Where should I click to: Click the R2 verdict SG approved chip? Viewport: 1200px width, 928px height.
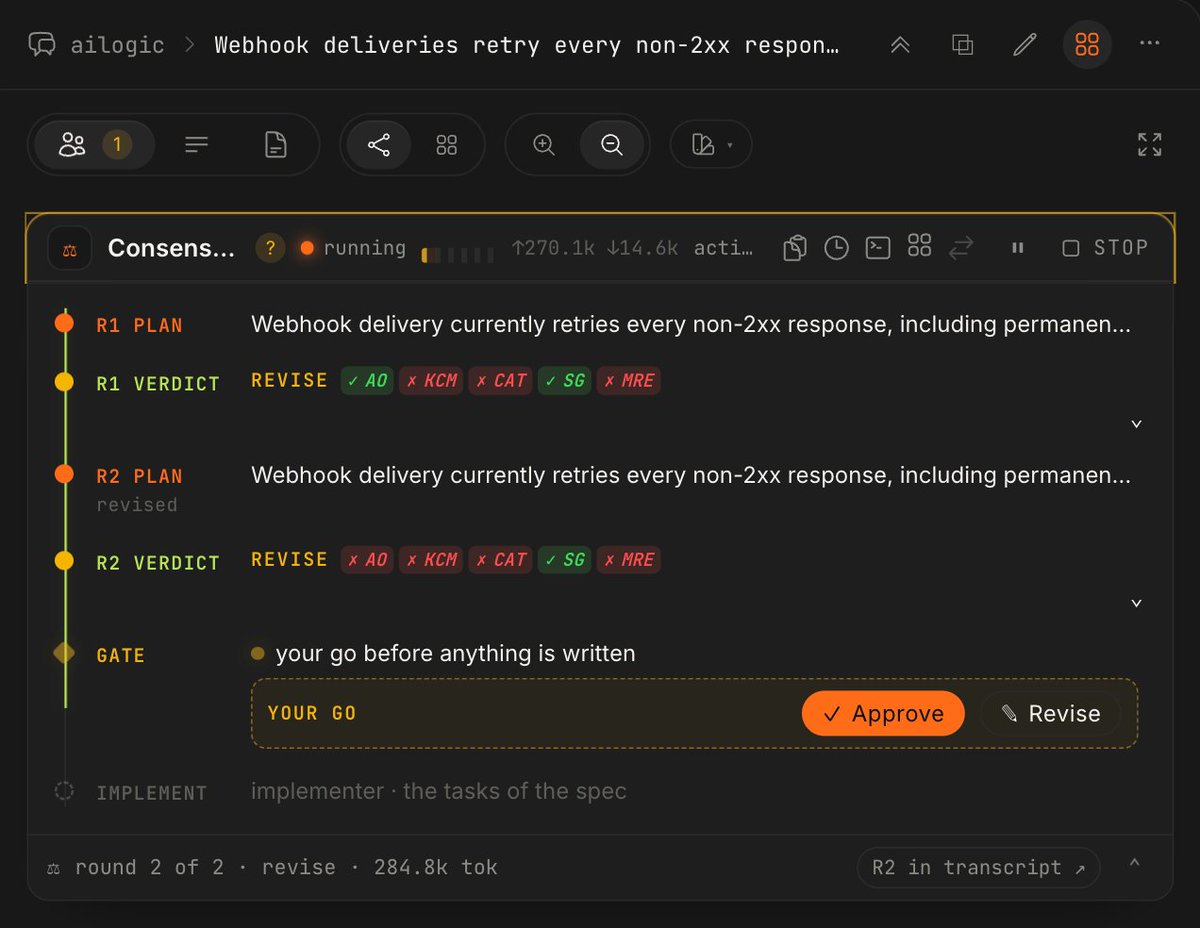pyautogui.click(x=565, y=560)
